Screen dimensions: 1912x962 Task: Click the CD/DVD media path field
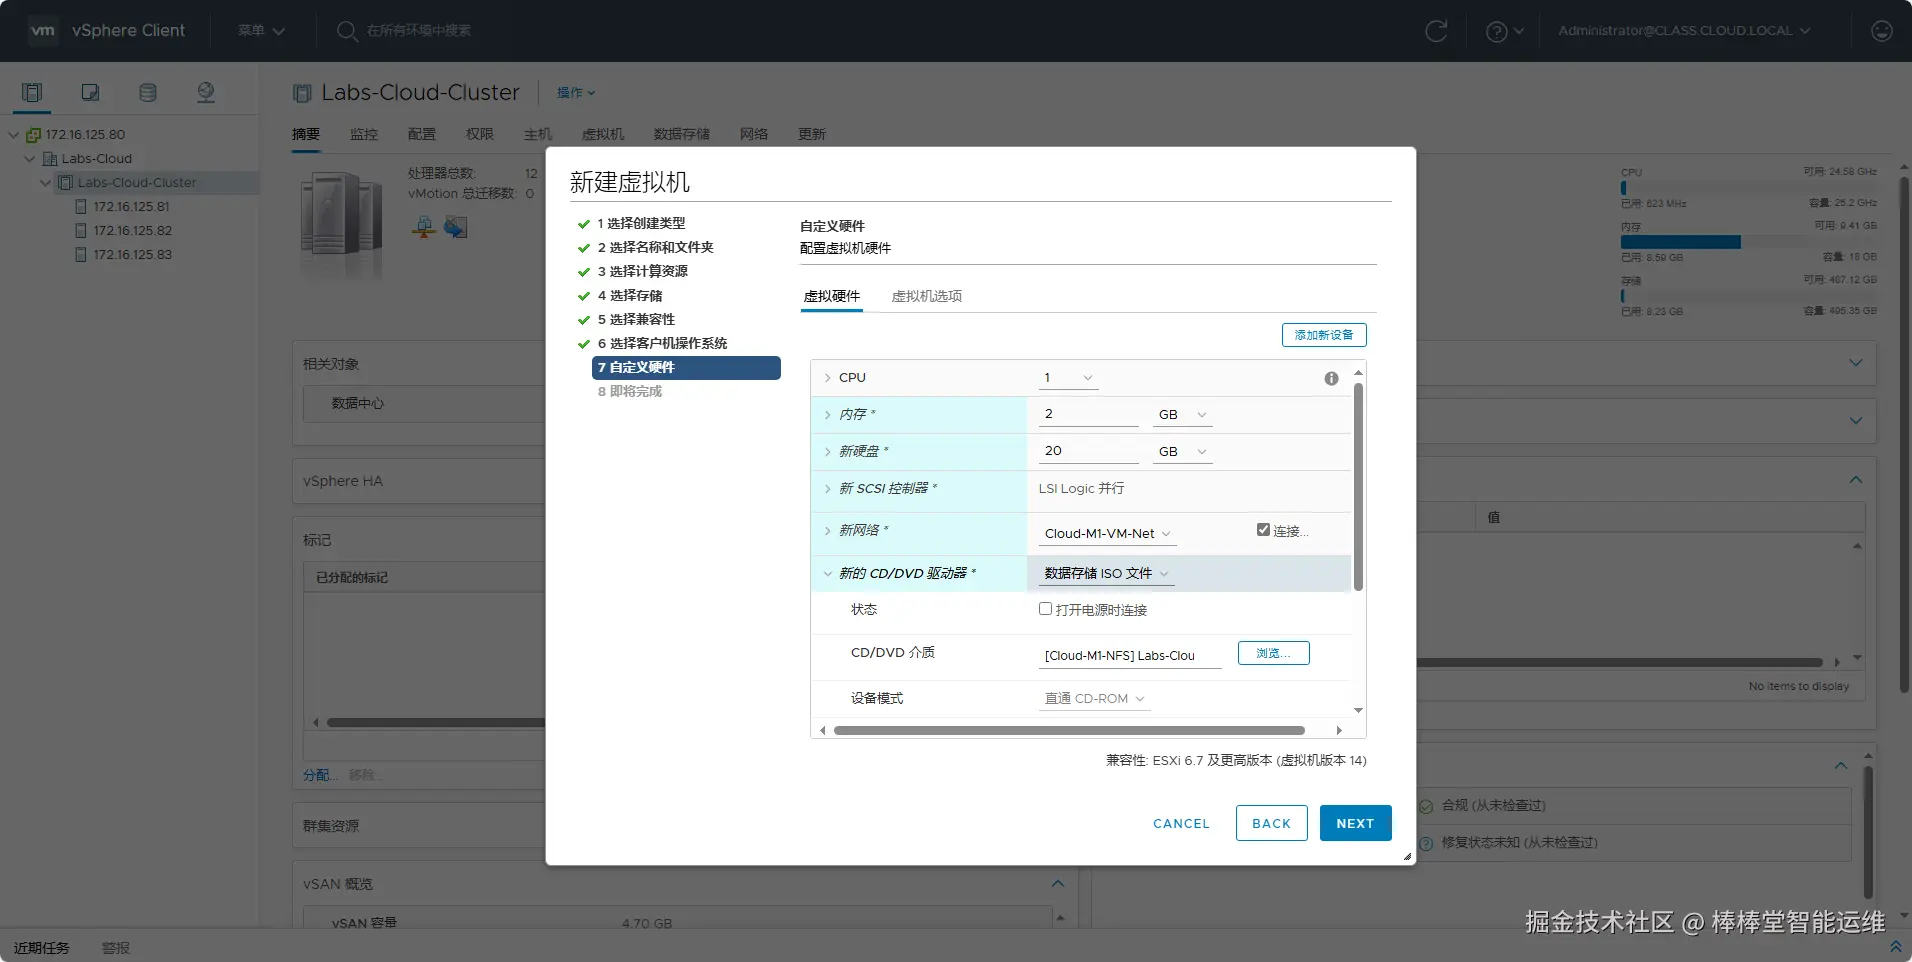click(x=1130, y=656)
